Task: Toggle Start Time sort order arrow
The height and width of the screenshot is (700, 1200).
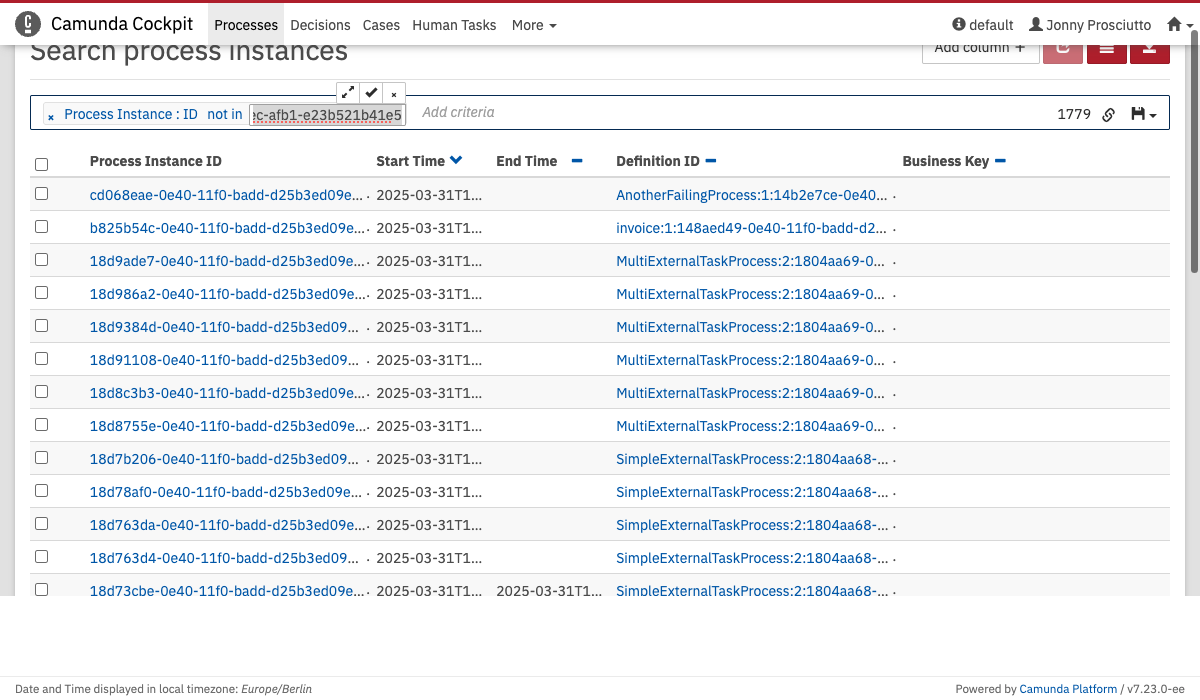Action: click(456, 160)
